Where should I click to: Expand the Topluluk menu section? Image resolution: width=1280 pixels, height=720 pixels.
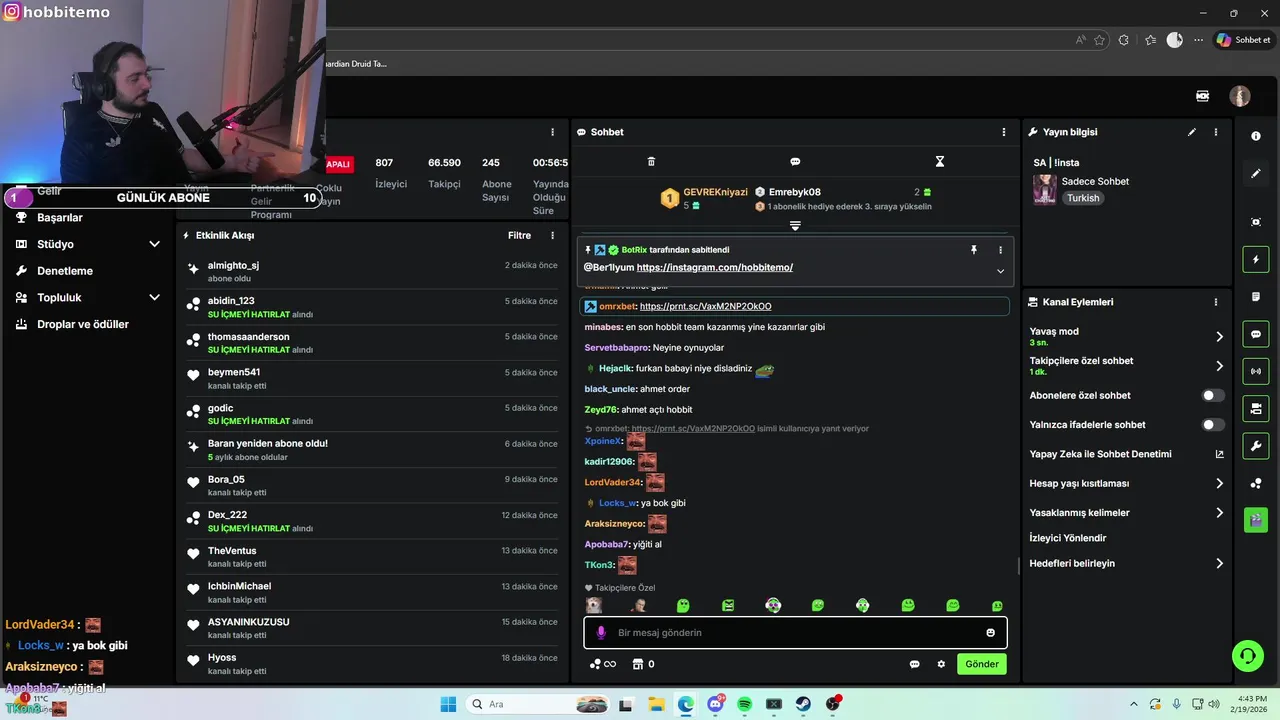88,298
